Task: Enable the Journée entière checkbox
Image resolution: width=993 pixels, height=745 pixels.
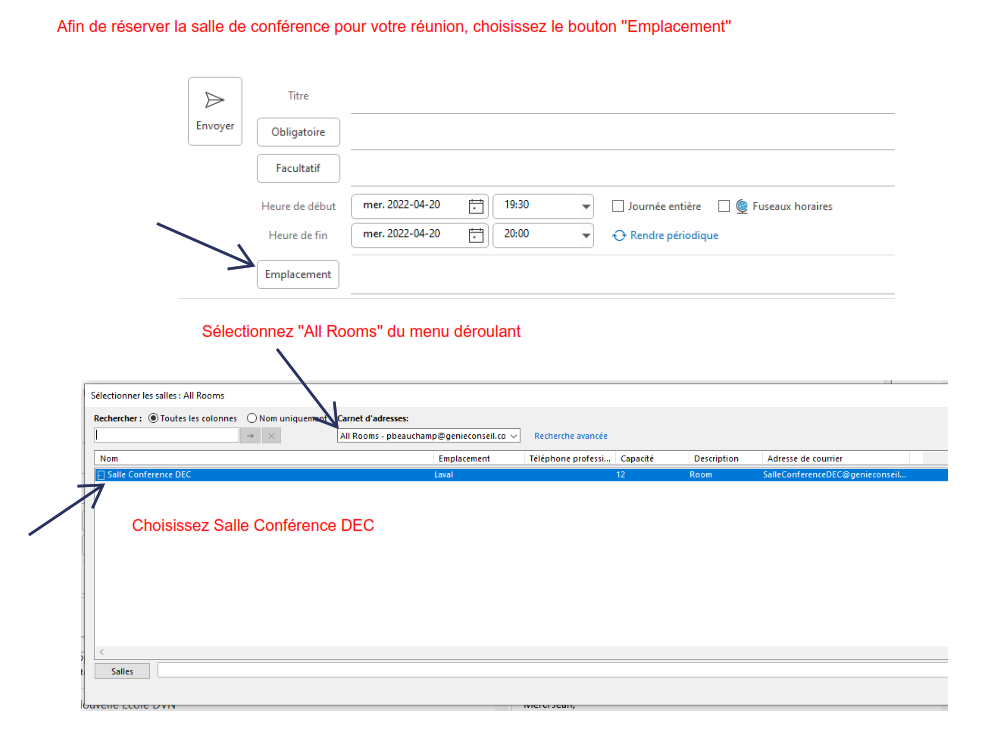Action: click(618, 206)
